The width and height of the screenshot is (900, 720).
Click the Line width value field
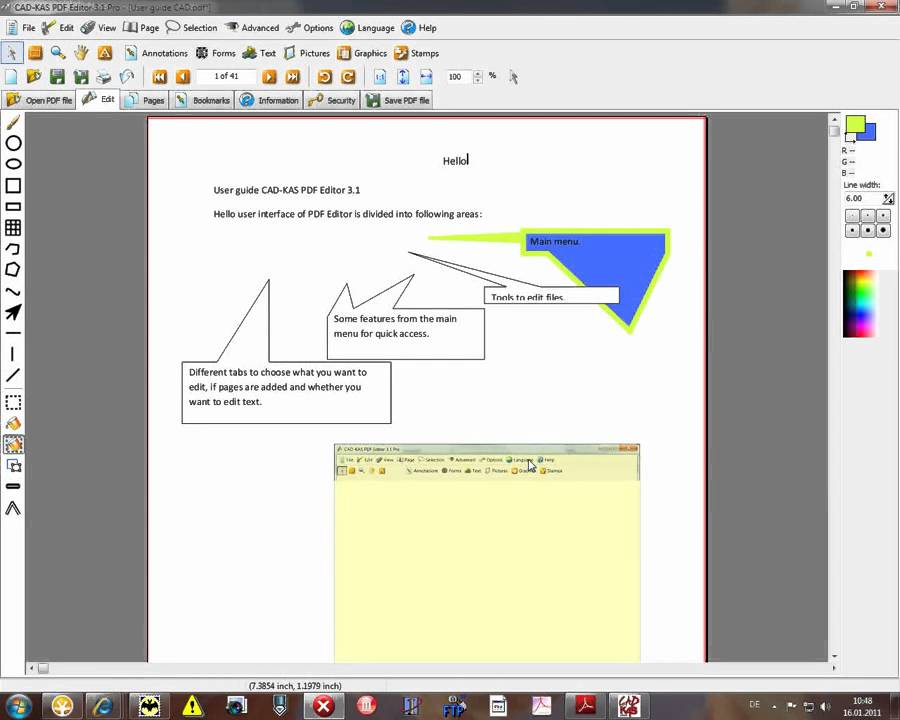click(x=863, y=198)
